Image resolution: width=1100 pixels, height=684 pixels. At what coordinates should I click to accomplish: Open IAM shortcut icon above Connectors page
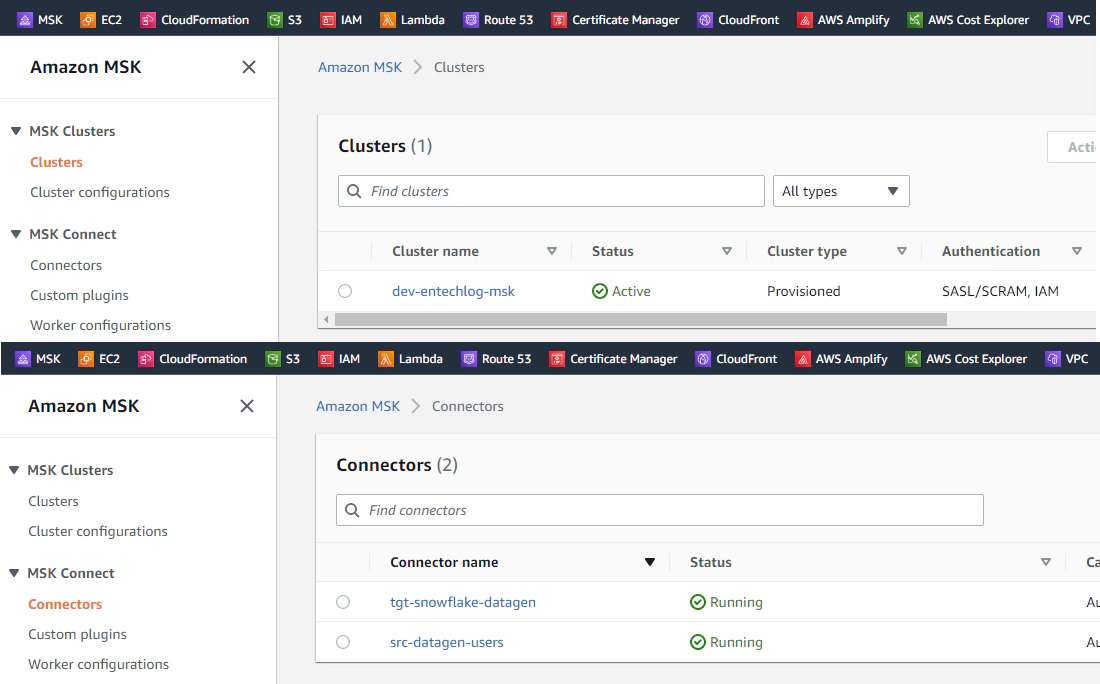[x=326, y=358]
